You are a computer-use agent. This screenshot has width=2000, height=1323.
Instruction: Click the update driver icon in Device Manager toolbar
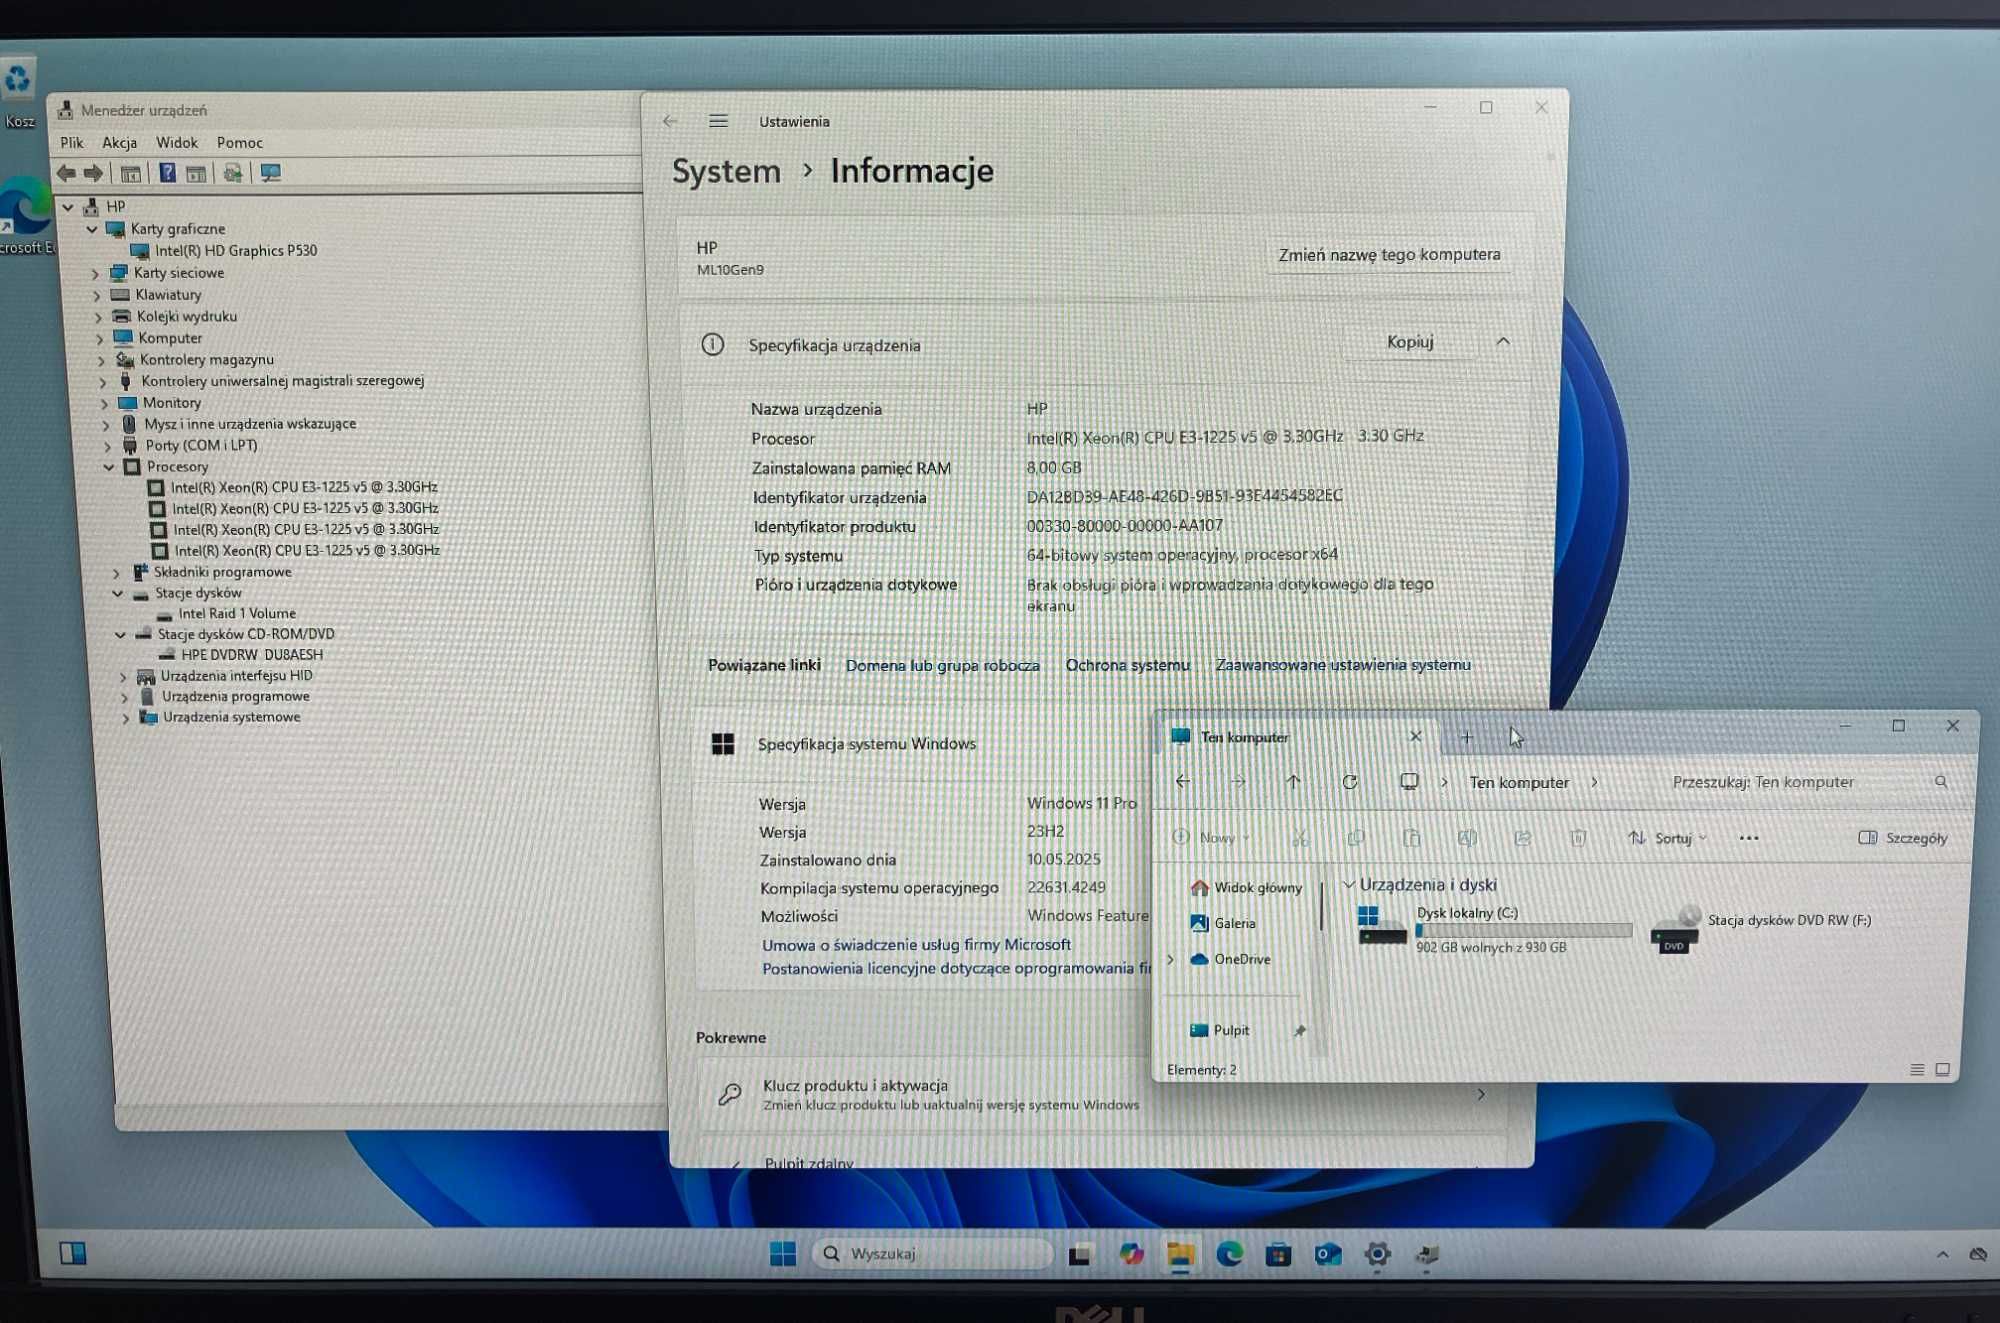click(x=233, y=173)
